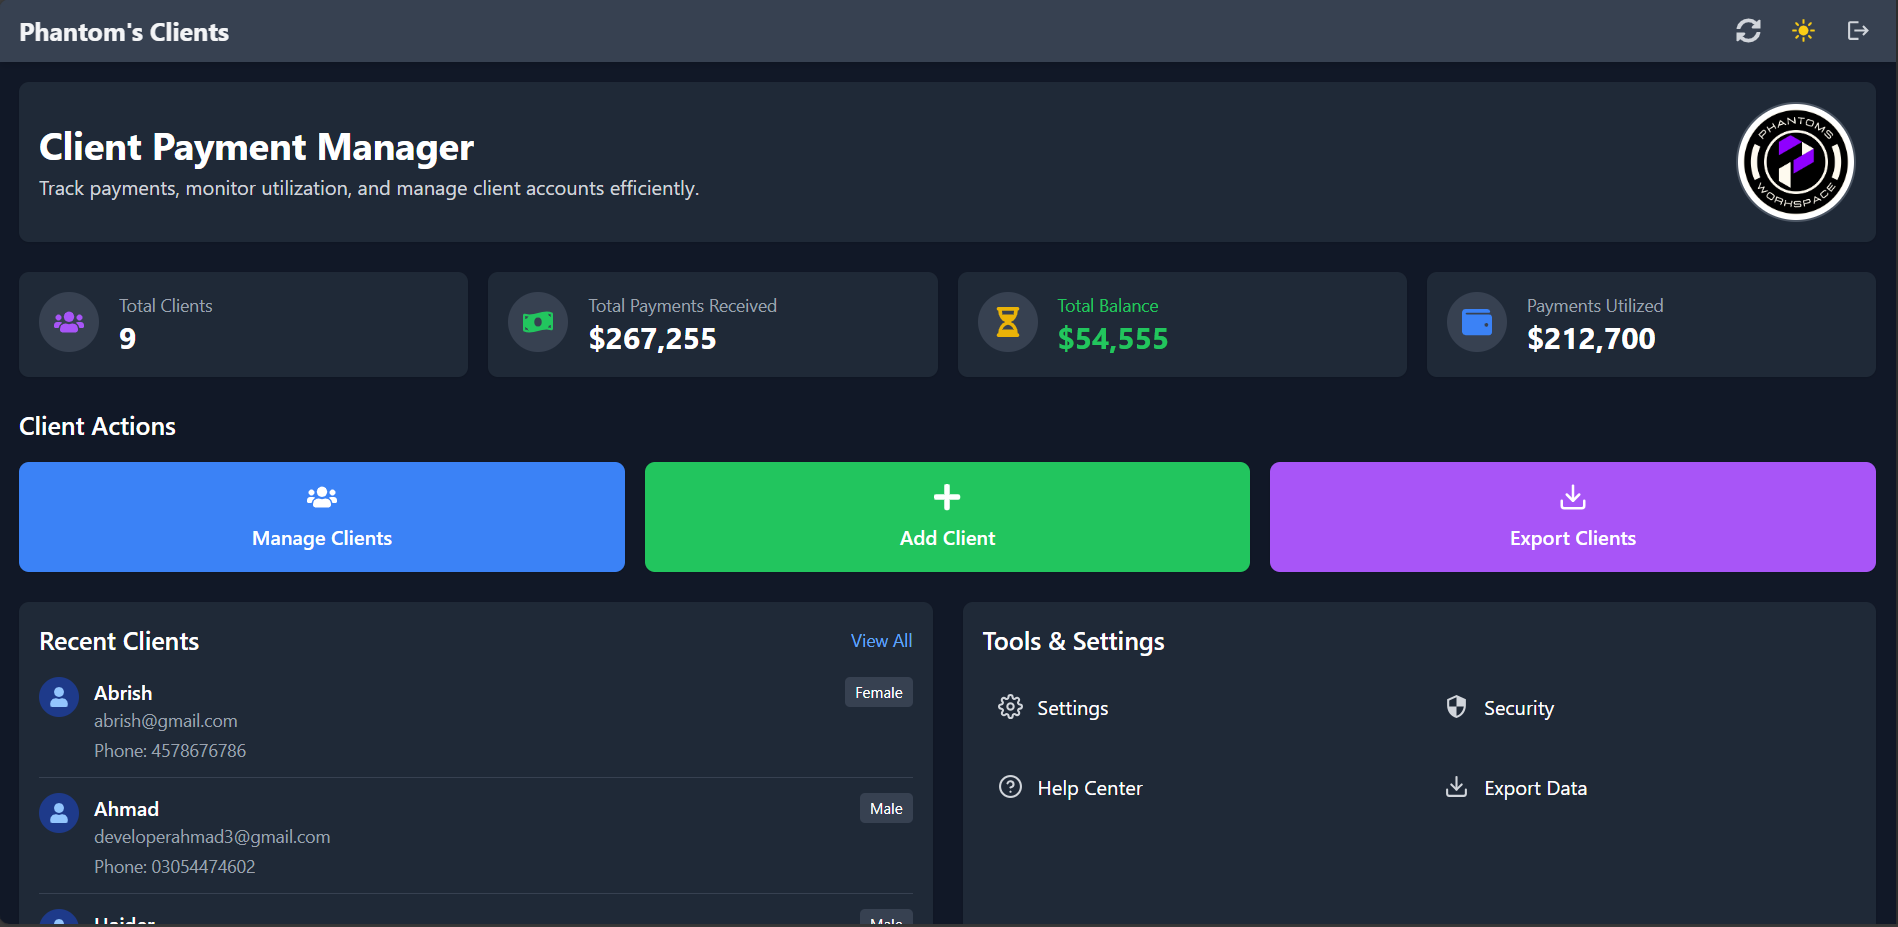1898x927 pixels.
Task: Open Settings in Tools & Settings
Action: (x=1071, y=708)
